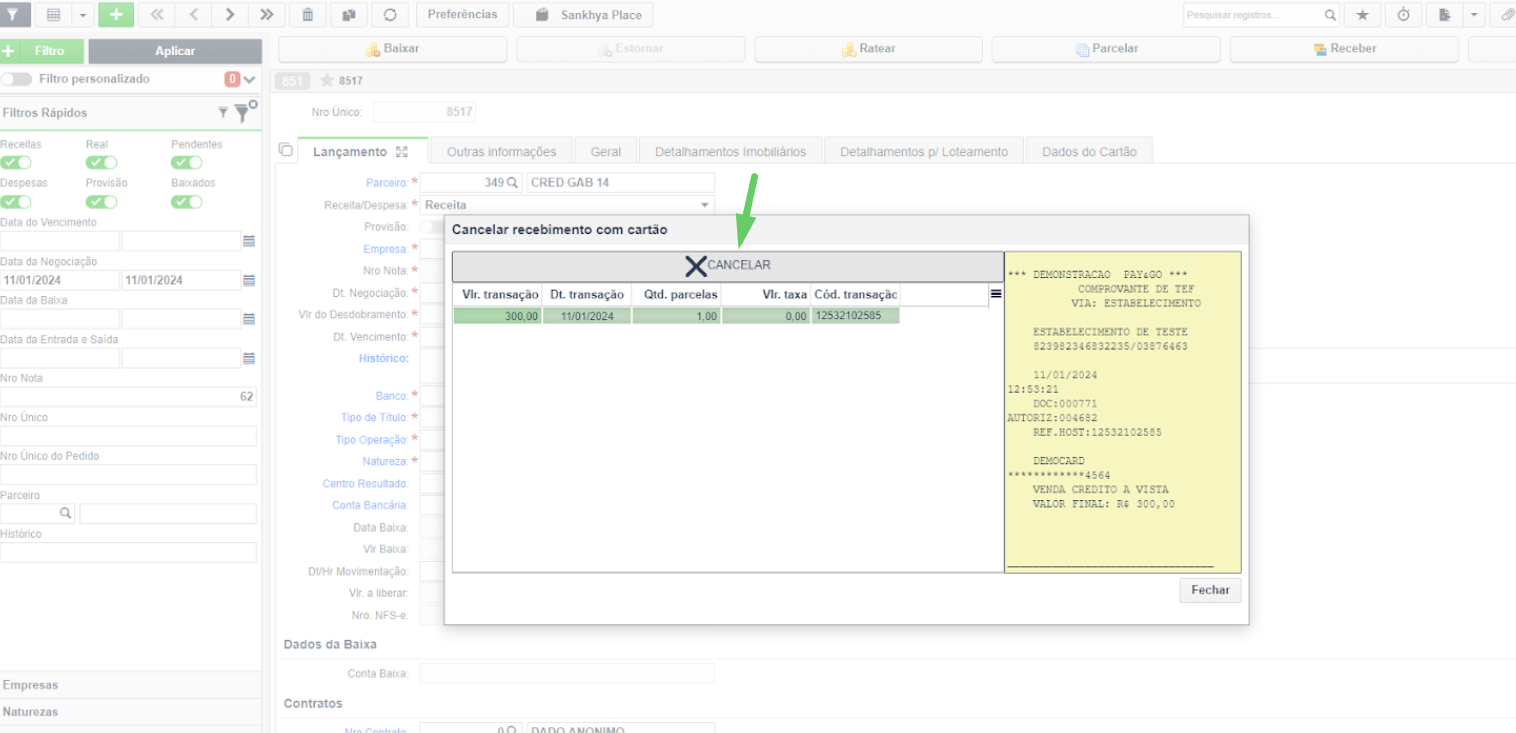Image resolution: width=1516 pixels, height=733 pixels.
Task: Go to last record
Action: (x=266, y=15)
